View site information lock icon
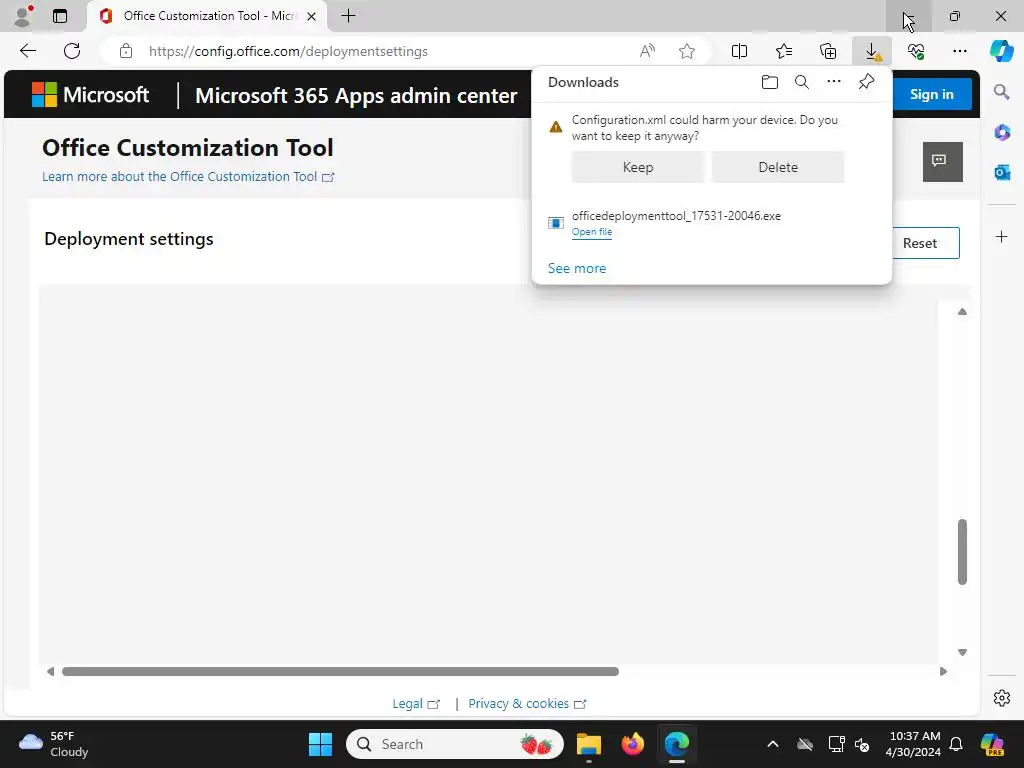Screen dimensions: 1024x768 [x=126, y=51]
